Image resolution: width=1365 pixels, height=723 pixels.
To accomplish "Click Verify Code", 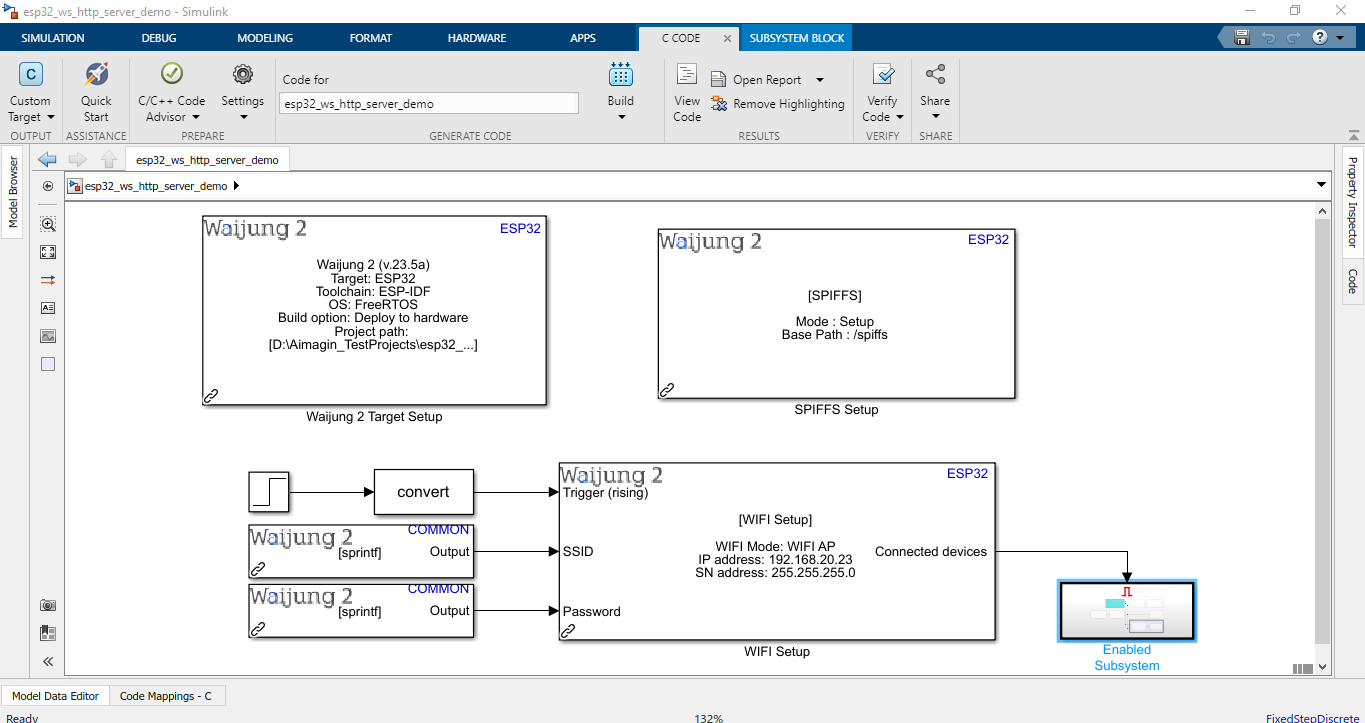I will (882, 92).
